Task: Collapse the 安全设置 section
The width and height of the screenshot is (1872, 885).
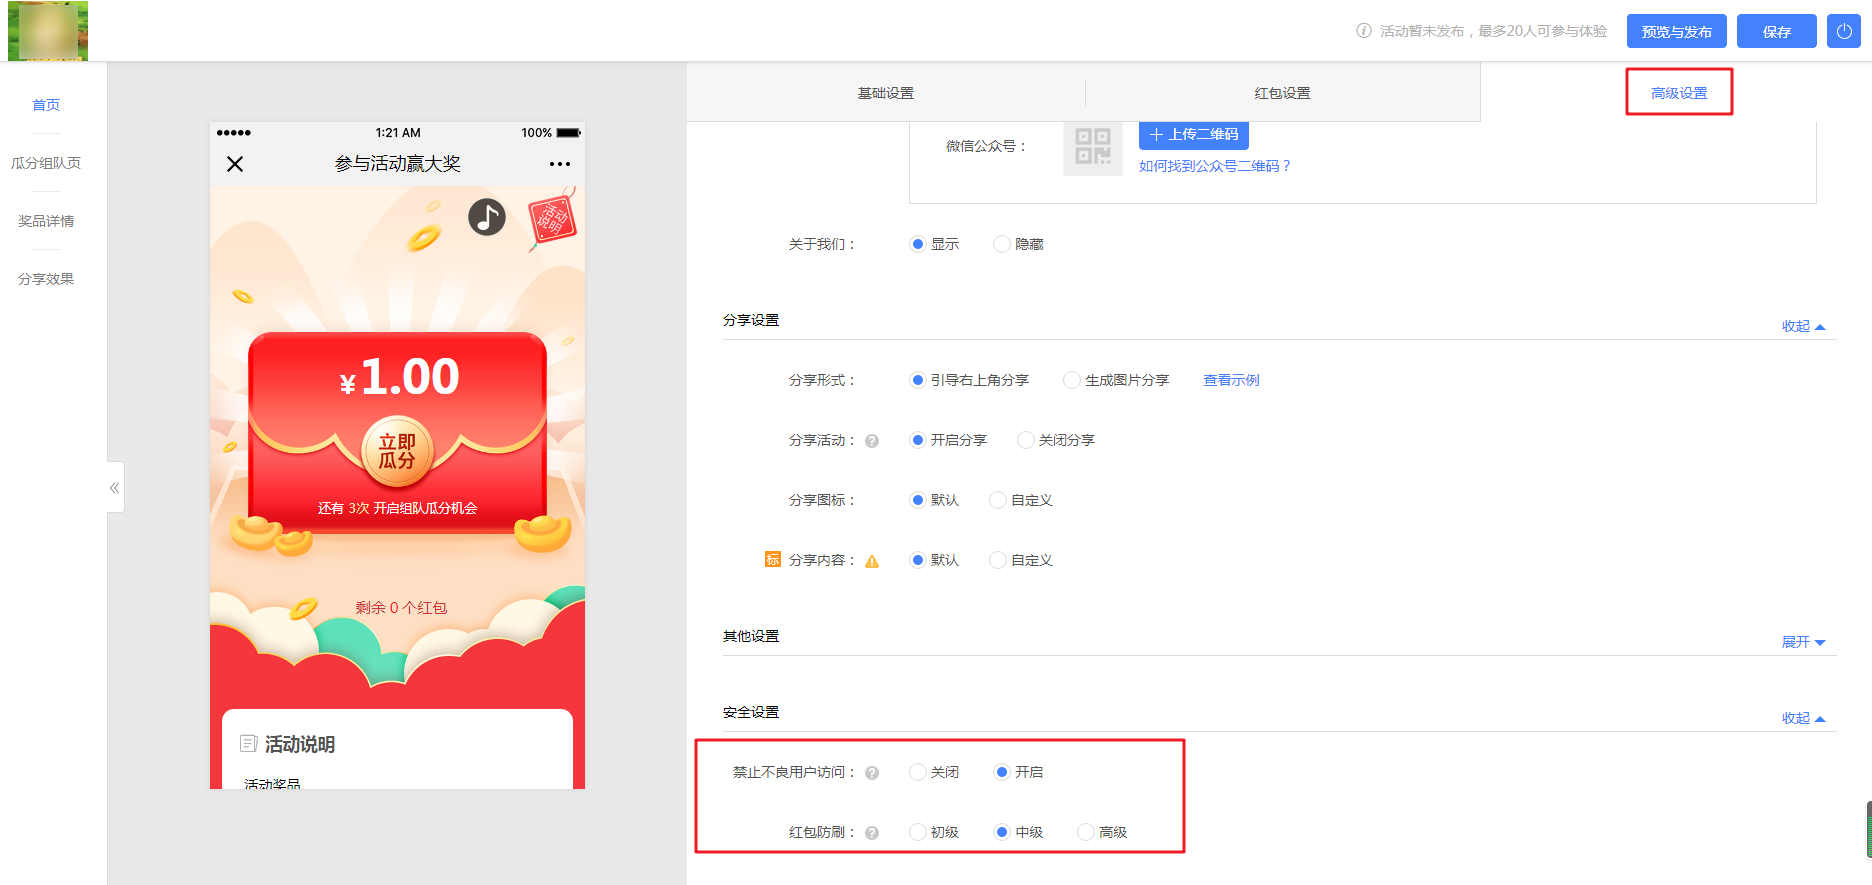Action: [1803, 718]
